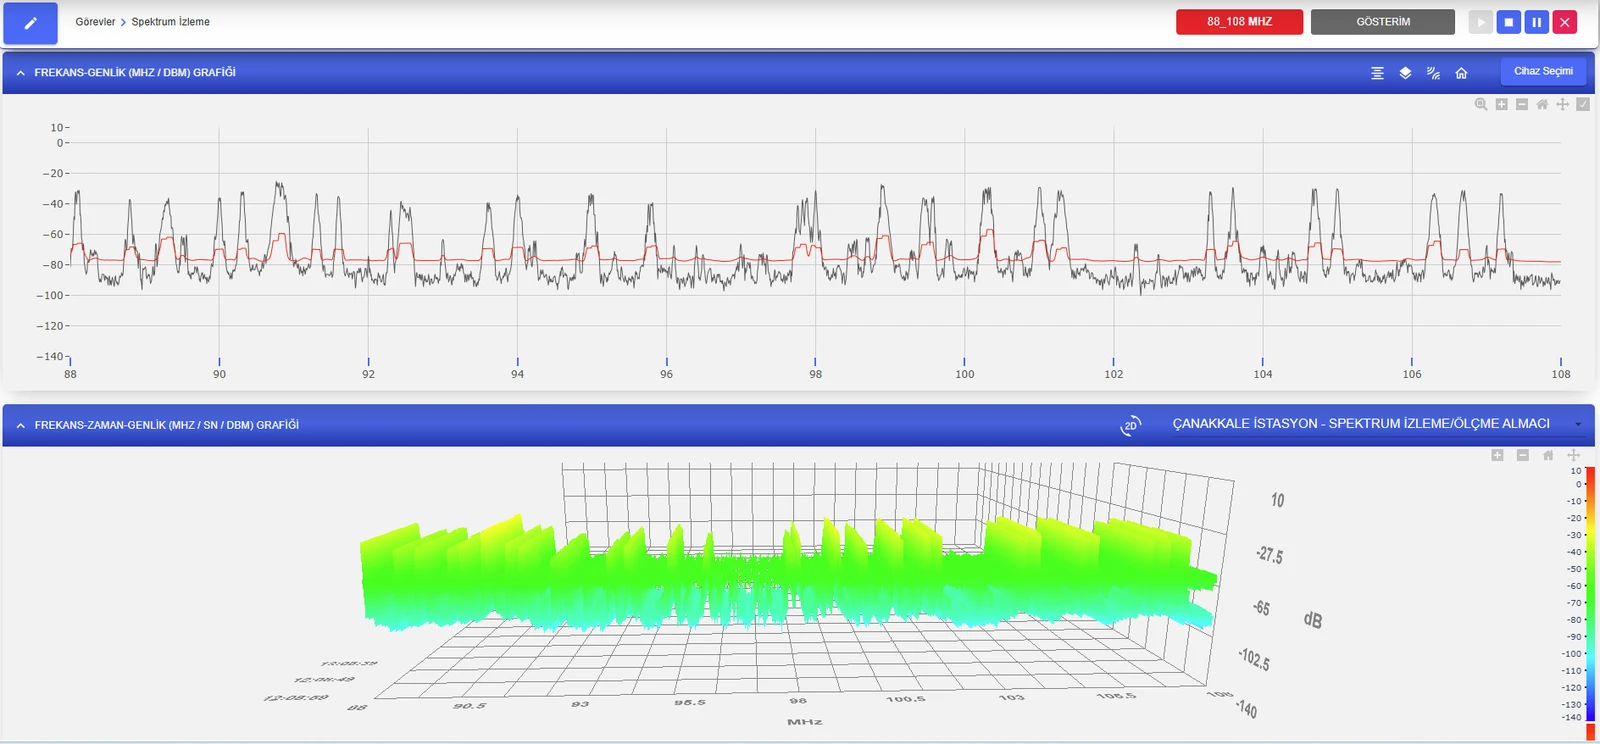Click the list lines icon in header
Image resolution: width=1600 pixels, height=744 pixels.
coord(1377,73)
